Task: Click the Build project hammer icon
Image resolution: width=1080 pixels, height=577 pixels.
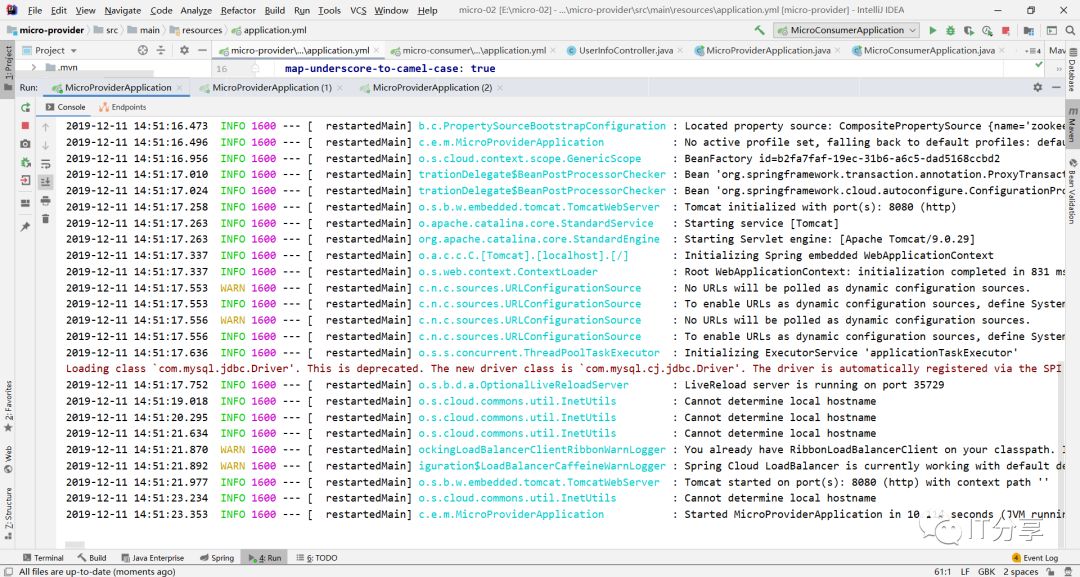Action: pyautogui.click(x=760, y=30)
